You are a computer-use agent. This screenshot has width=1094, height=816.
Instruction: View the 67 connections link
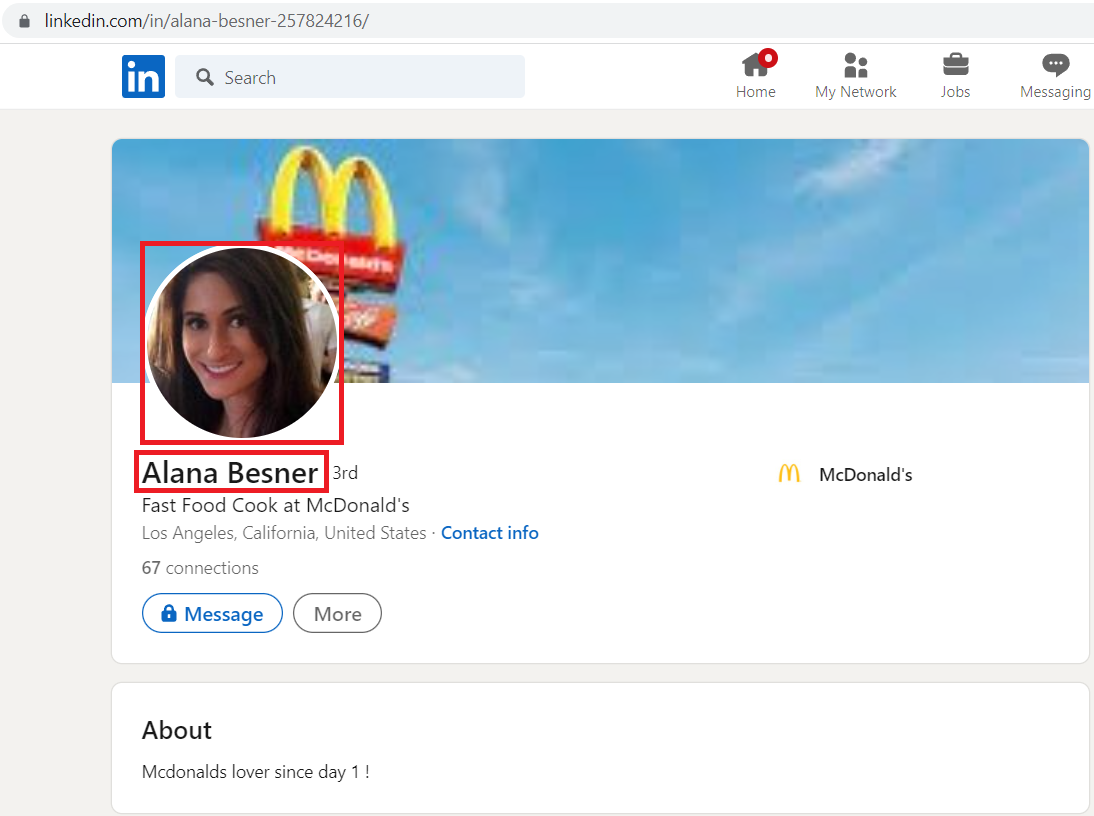(200, 568)
